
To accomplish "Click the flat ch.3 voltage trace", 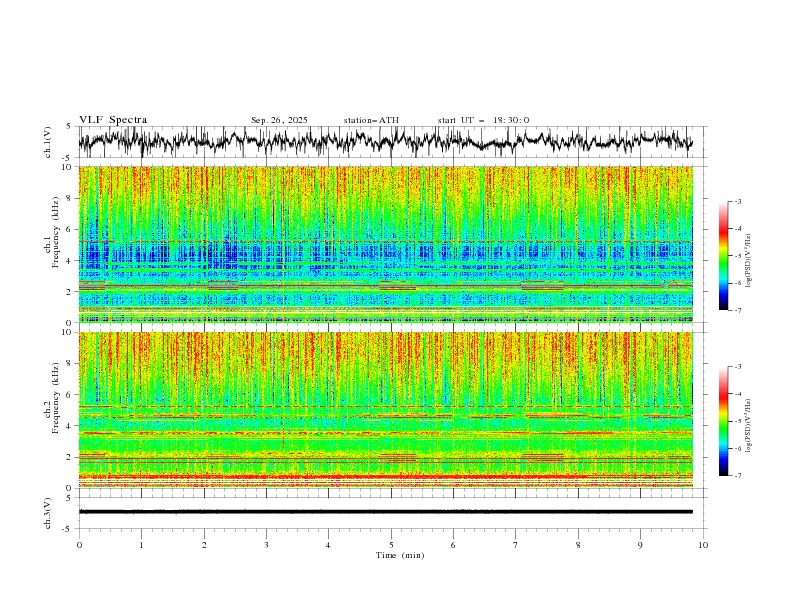I will pyautogui.click(x=386, y=512).
